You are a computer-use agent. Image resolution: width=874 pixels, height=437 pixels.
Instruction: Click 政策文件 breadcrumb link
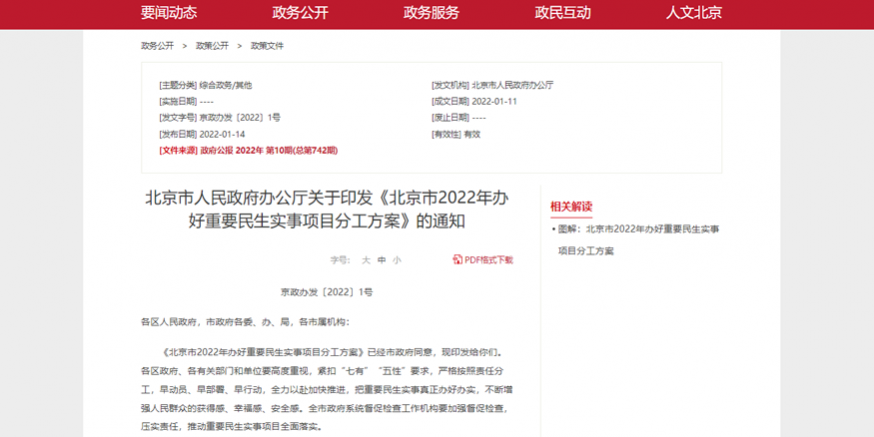pyautogui.click(x=267, y=46)
